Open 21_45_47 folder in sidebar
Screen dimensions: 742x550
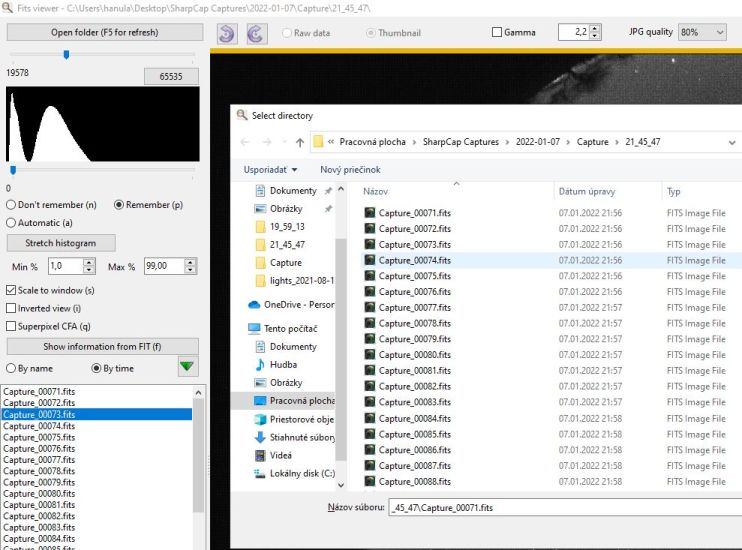coord(280,245)
